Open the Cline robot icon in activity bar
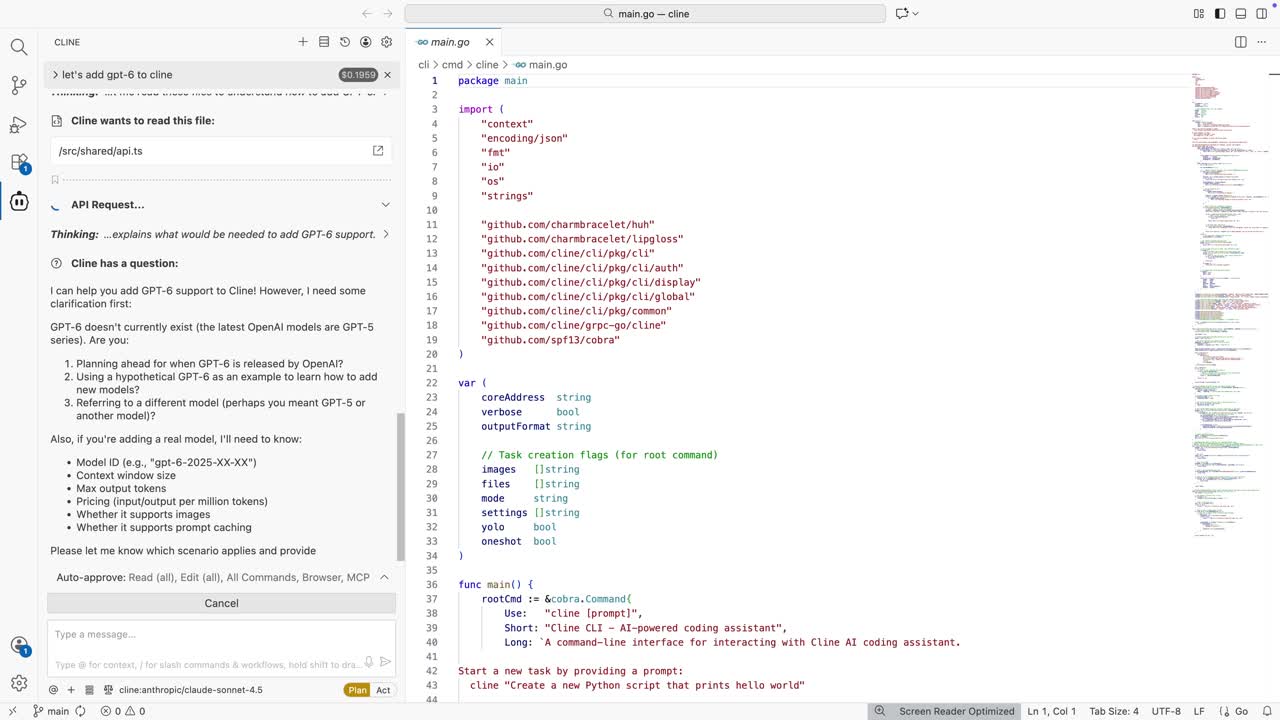The height and width of the screenshot is (720, 1280). (x=19, y=201)
